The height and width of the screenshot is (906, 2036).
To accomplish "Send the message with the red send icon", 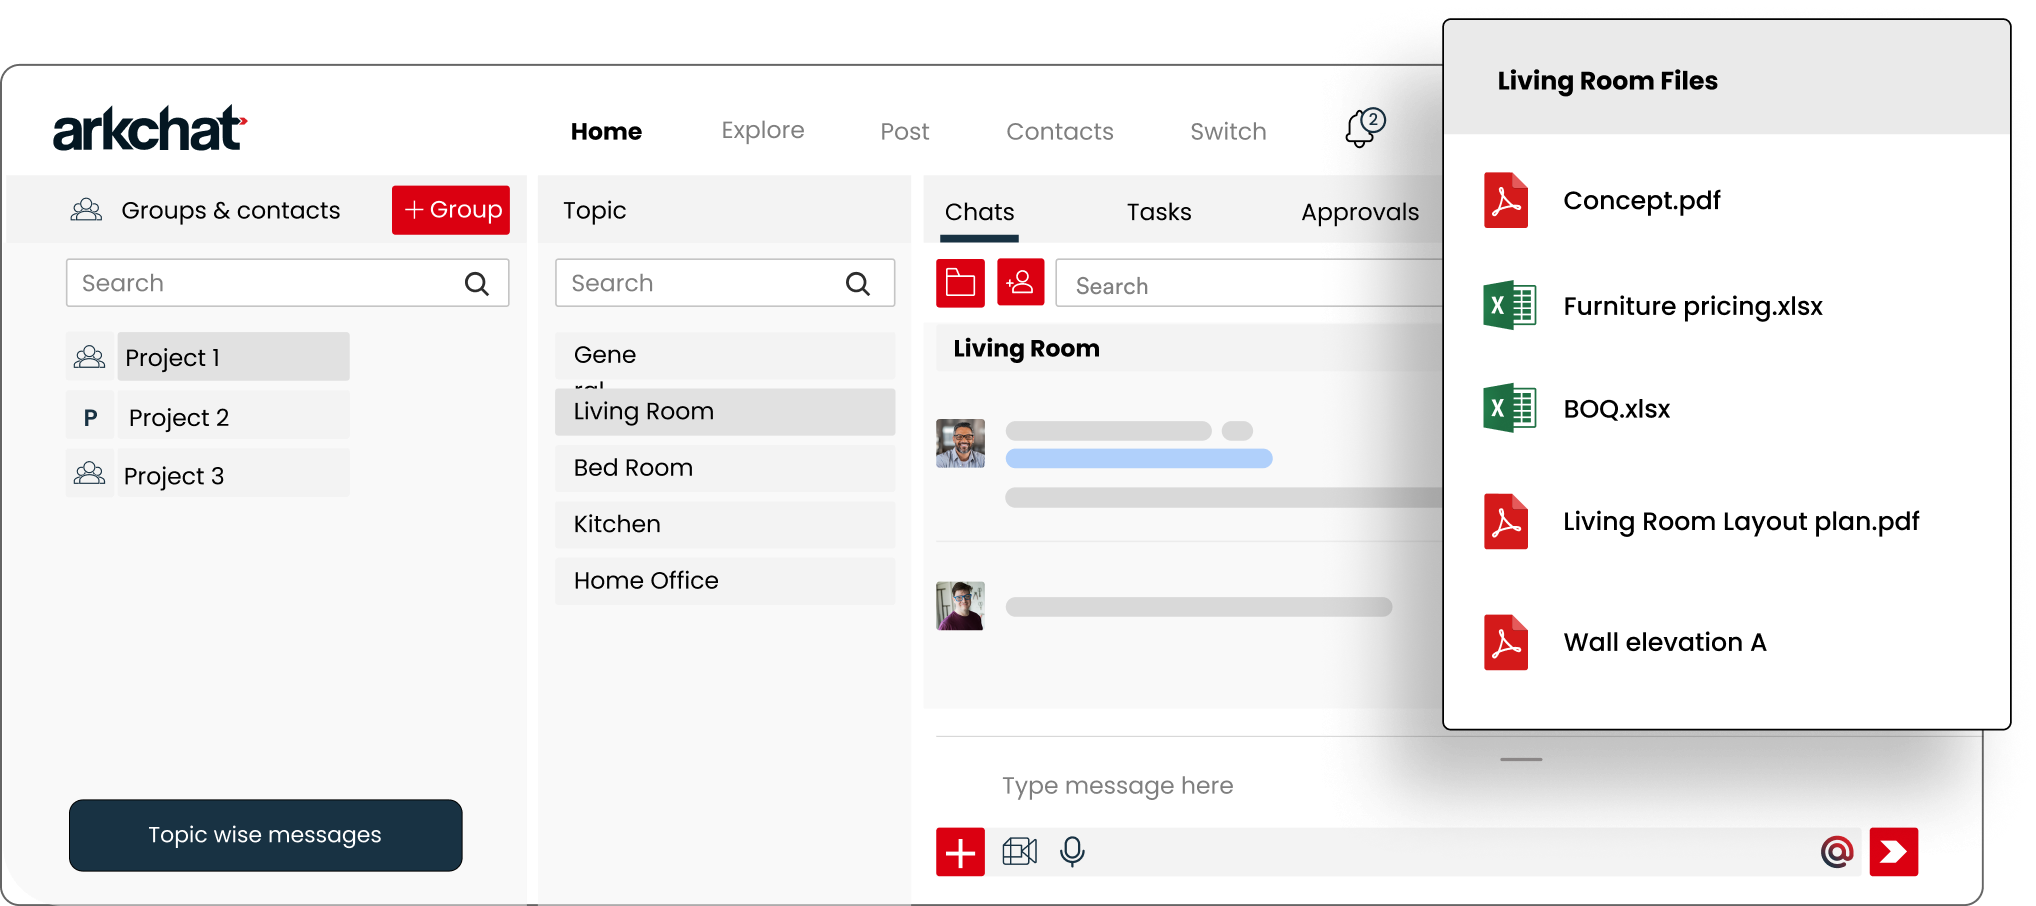I will 1893,851.
